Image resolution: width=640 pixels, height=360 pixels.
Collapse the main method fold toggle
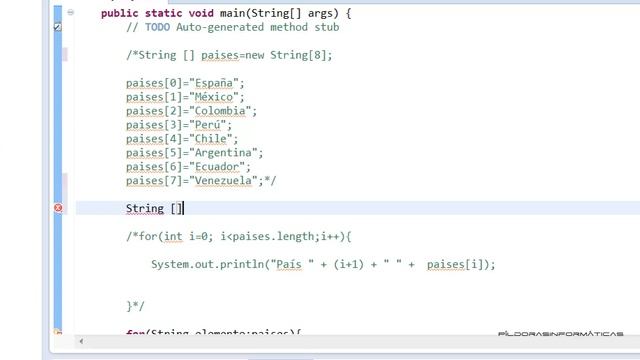coord(71,12)
